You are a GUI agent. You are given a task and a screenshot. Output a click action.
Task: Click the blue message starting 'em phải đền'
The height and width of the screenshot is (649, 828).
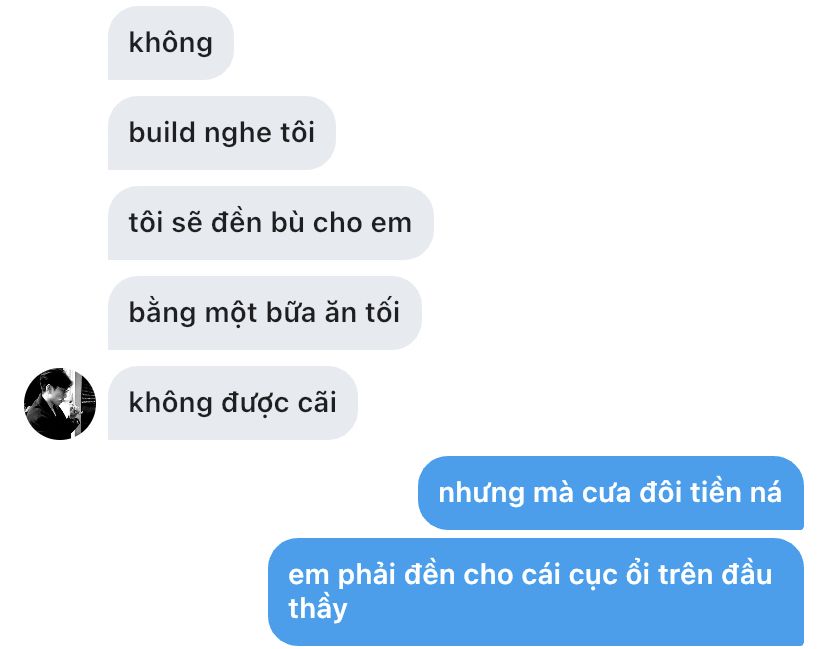(536, 592)
